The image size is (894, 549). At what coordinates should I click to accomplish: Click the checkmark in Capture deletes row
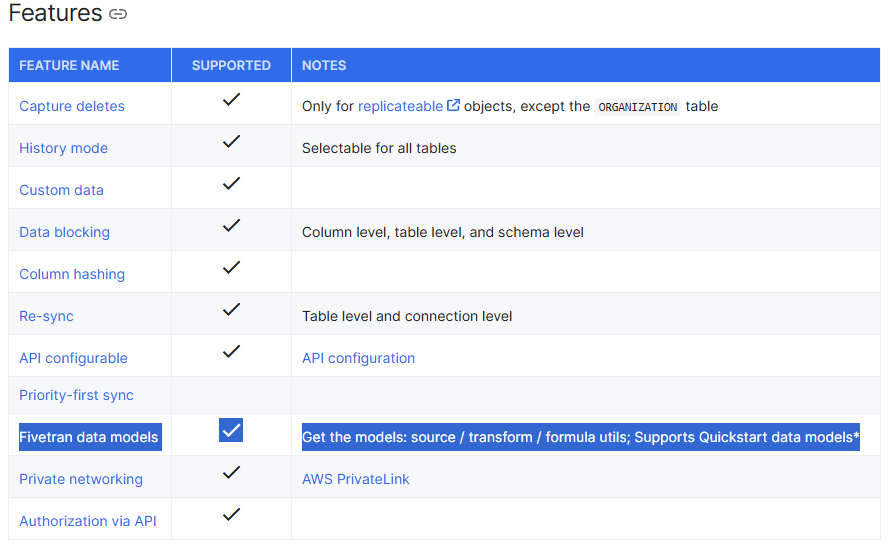pos(231,100)
